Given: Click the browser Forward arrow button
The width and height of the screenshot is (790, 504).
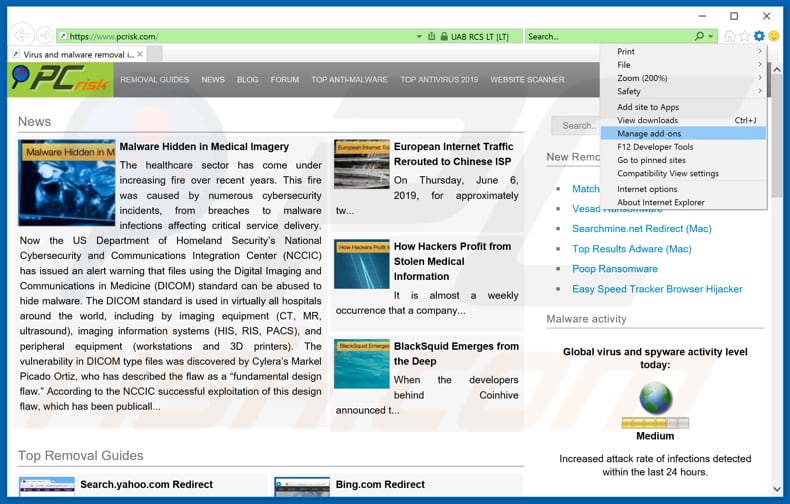Looking at the screenshot, I should [x=45, y=36].
